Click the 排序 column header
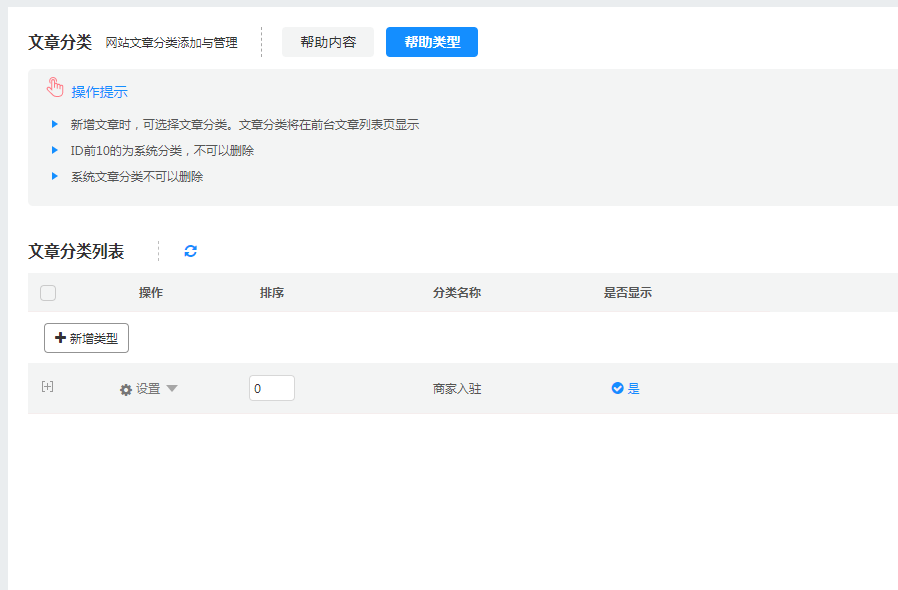898x590 pixels. pos(272,293)
